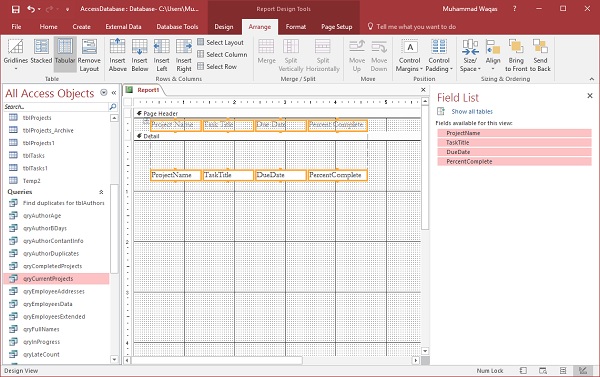The width and height of the screenshot is (600, 377).
Task: Open Control Padding dropdown
Action: point(439,55)
